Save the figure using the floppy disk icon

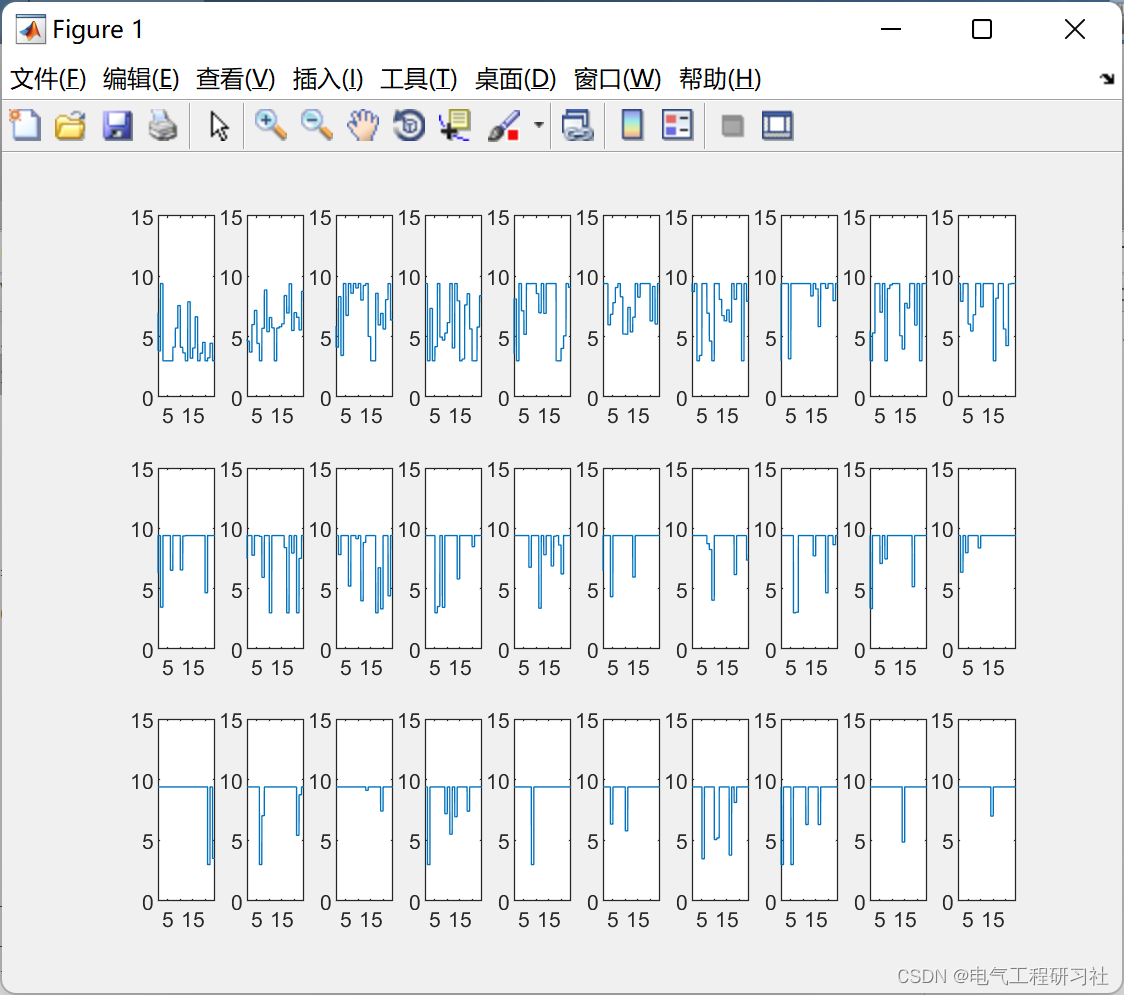(x=117, y=126)
